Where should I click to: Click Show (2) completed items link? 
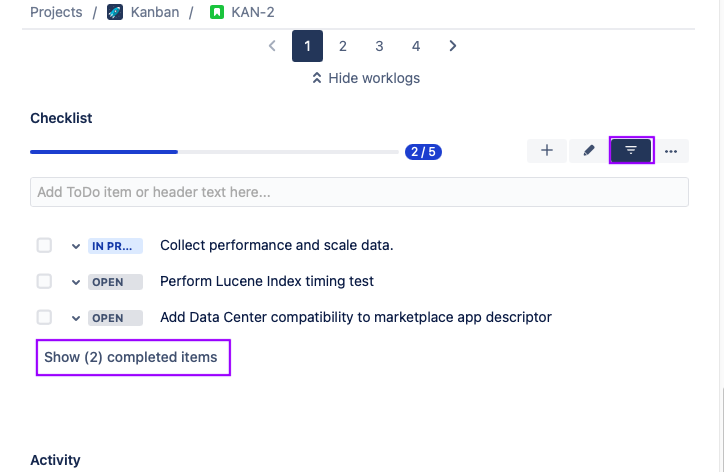(x=130, y=357)
